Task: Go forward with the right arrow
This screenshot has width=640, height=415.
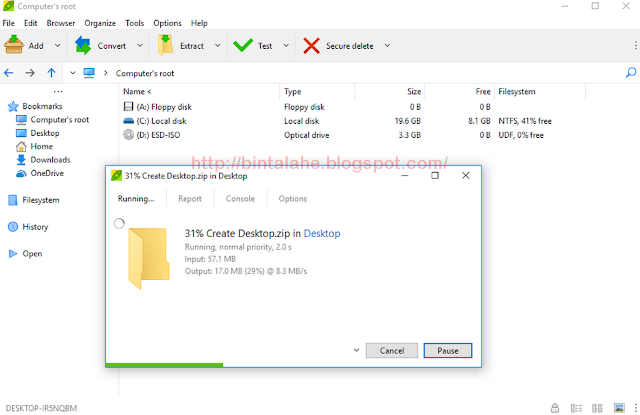Action: coord(30,73)
